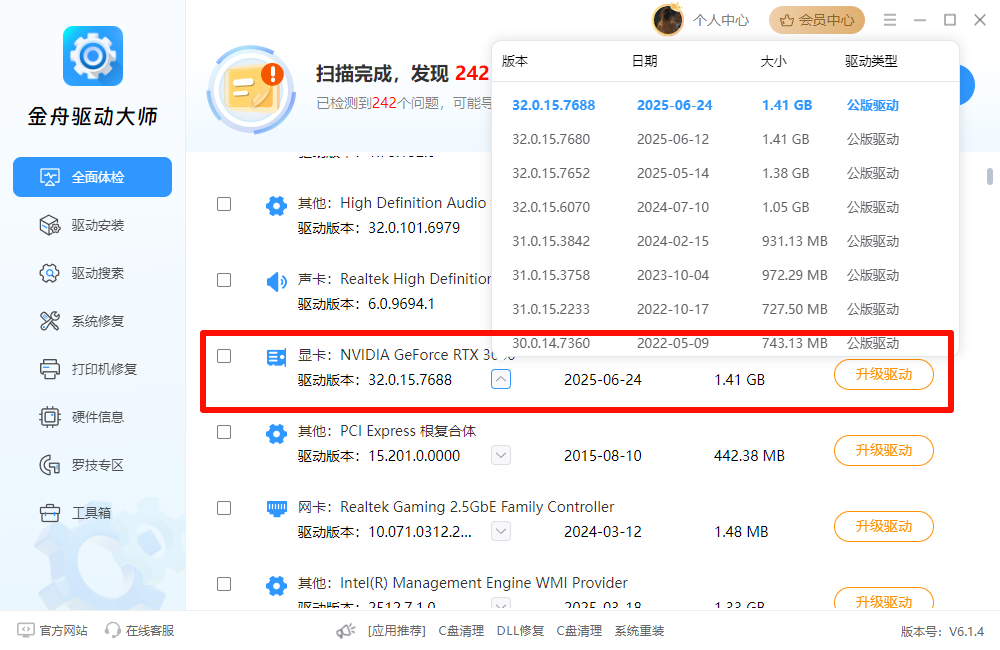This screenshot has width=1000, height=650.
Task: Click the 版本号：V6.1.4 label
Action: click(x=942, y=632)
